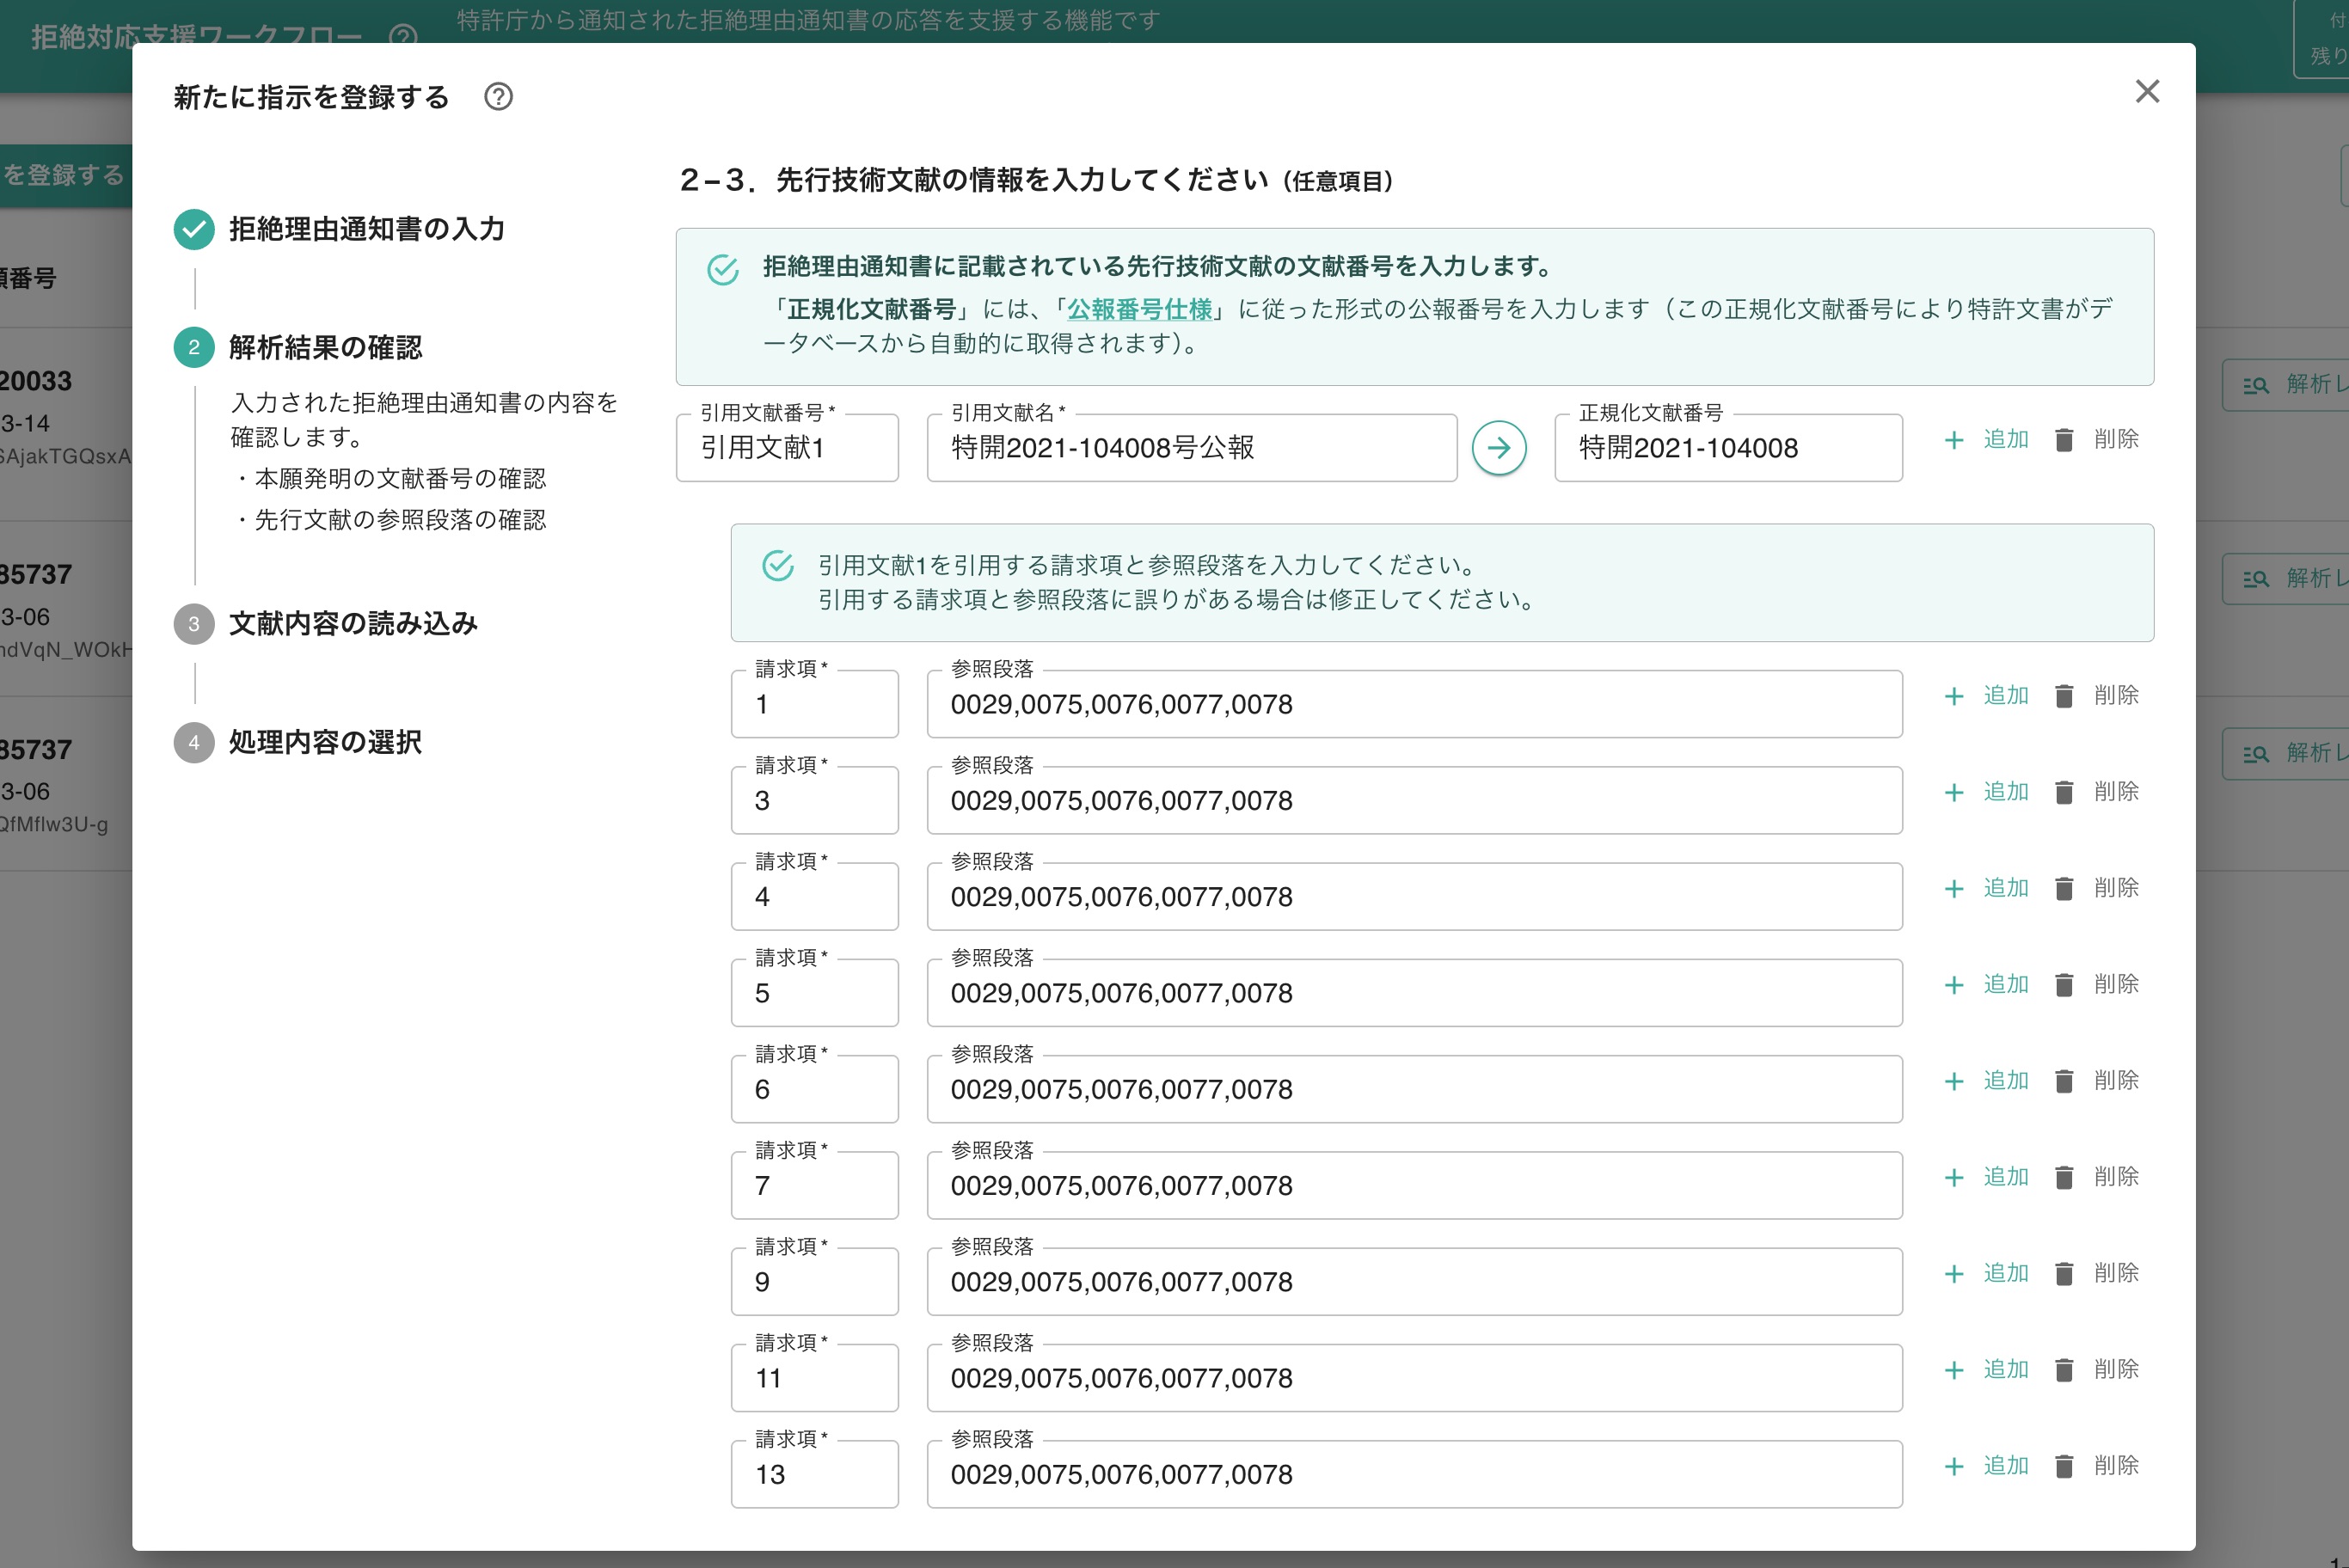Screen dimensions: 2349x1568
Task: Click plus icon in 請求項 4 row
Action: (1954, 889)
